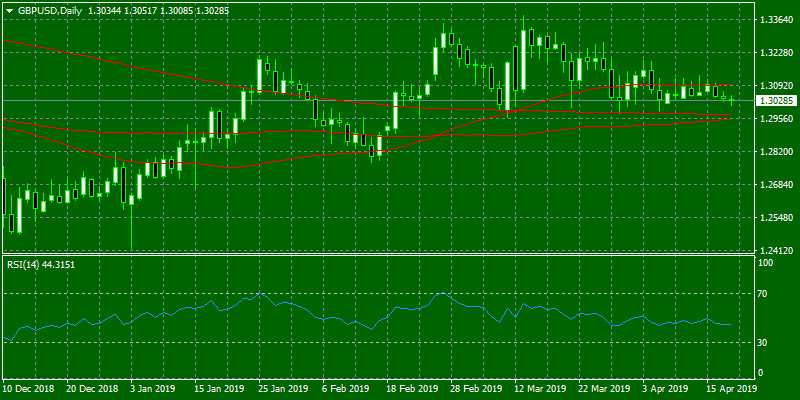Open the chart menu triangle beside GBPUSD

coord(9,10)
